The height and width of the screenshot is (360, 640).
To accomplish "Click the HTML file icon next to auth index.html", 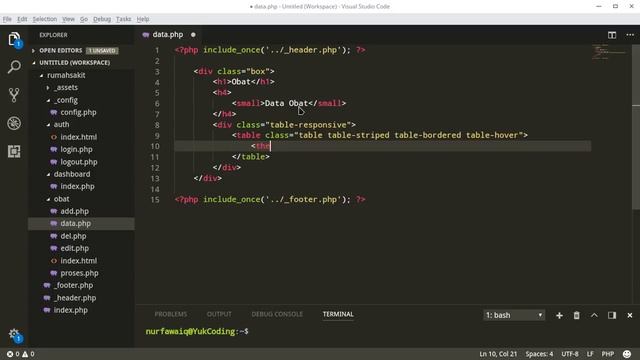I will 53,137.
